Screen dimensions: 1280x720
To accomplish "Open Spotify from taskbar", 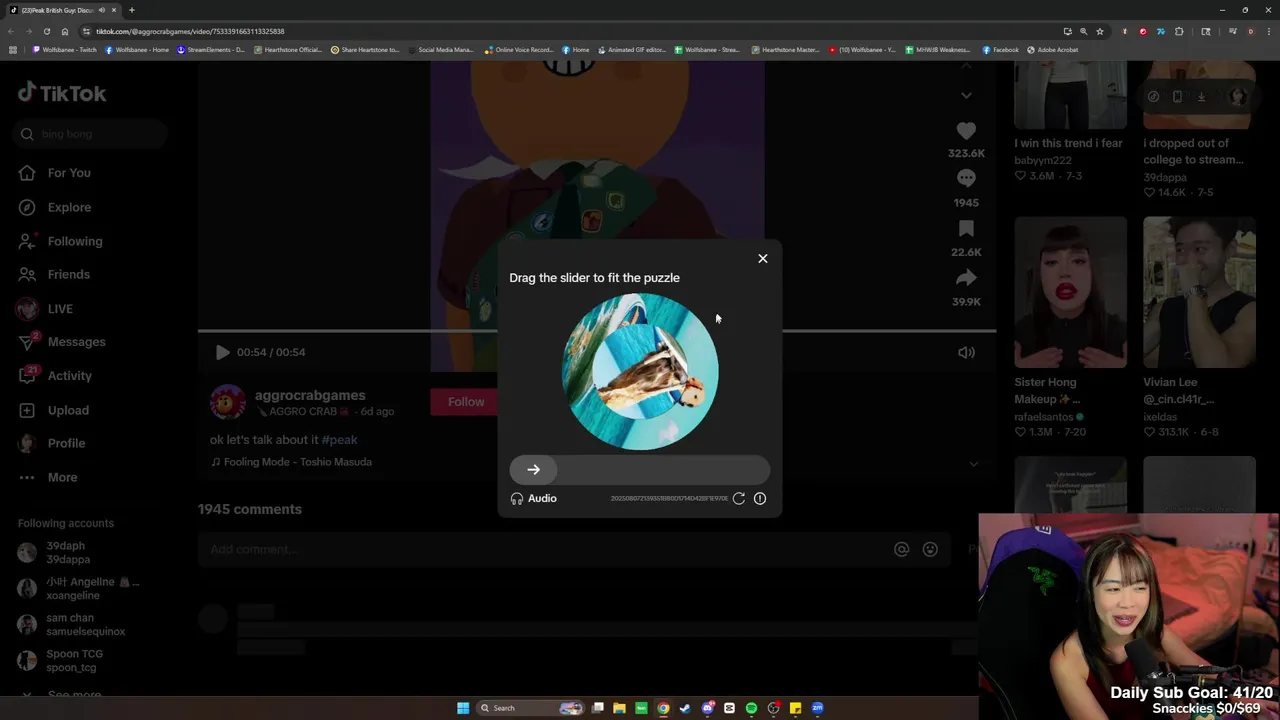I will pyautogui.click(x=751, y=708).
